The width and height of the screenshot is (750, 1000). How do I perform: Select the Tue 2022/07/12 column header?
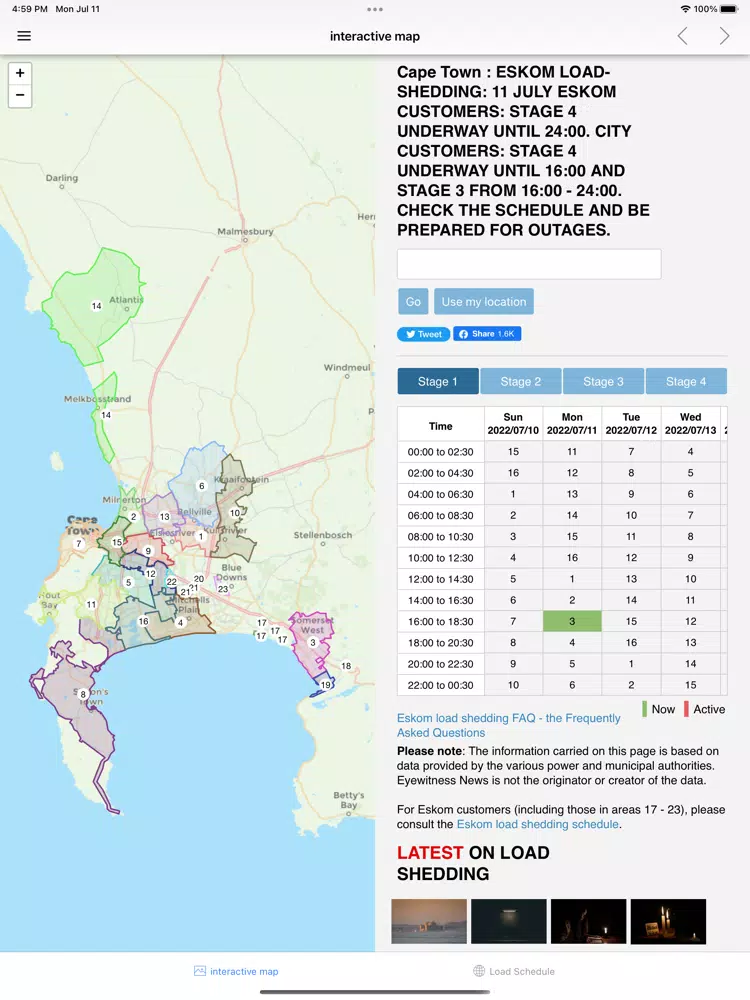[631, 423]
